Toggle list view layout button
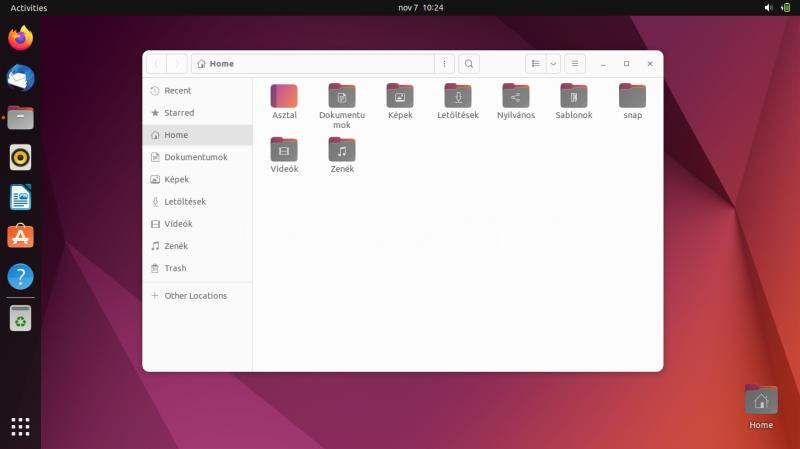The image size is (800, 449). (x=536, y=64)
